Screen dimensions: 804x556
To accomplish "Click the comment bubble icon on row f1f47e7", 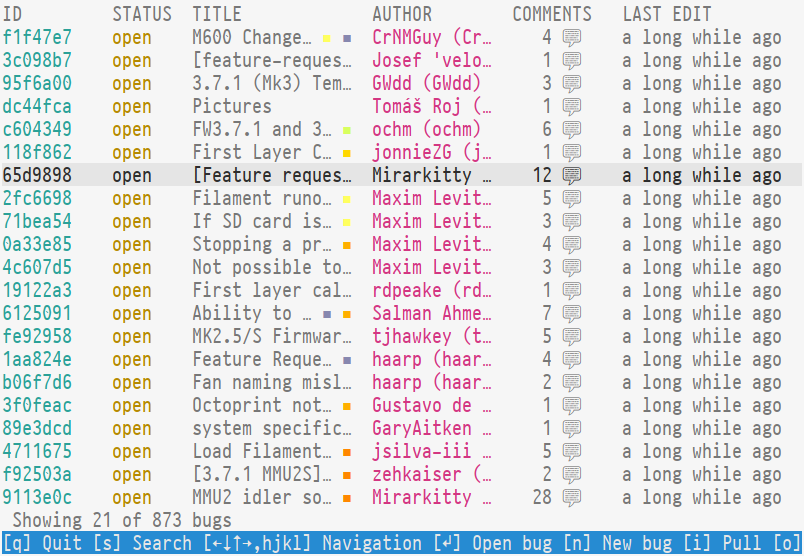I will click(572, 38).
